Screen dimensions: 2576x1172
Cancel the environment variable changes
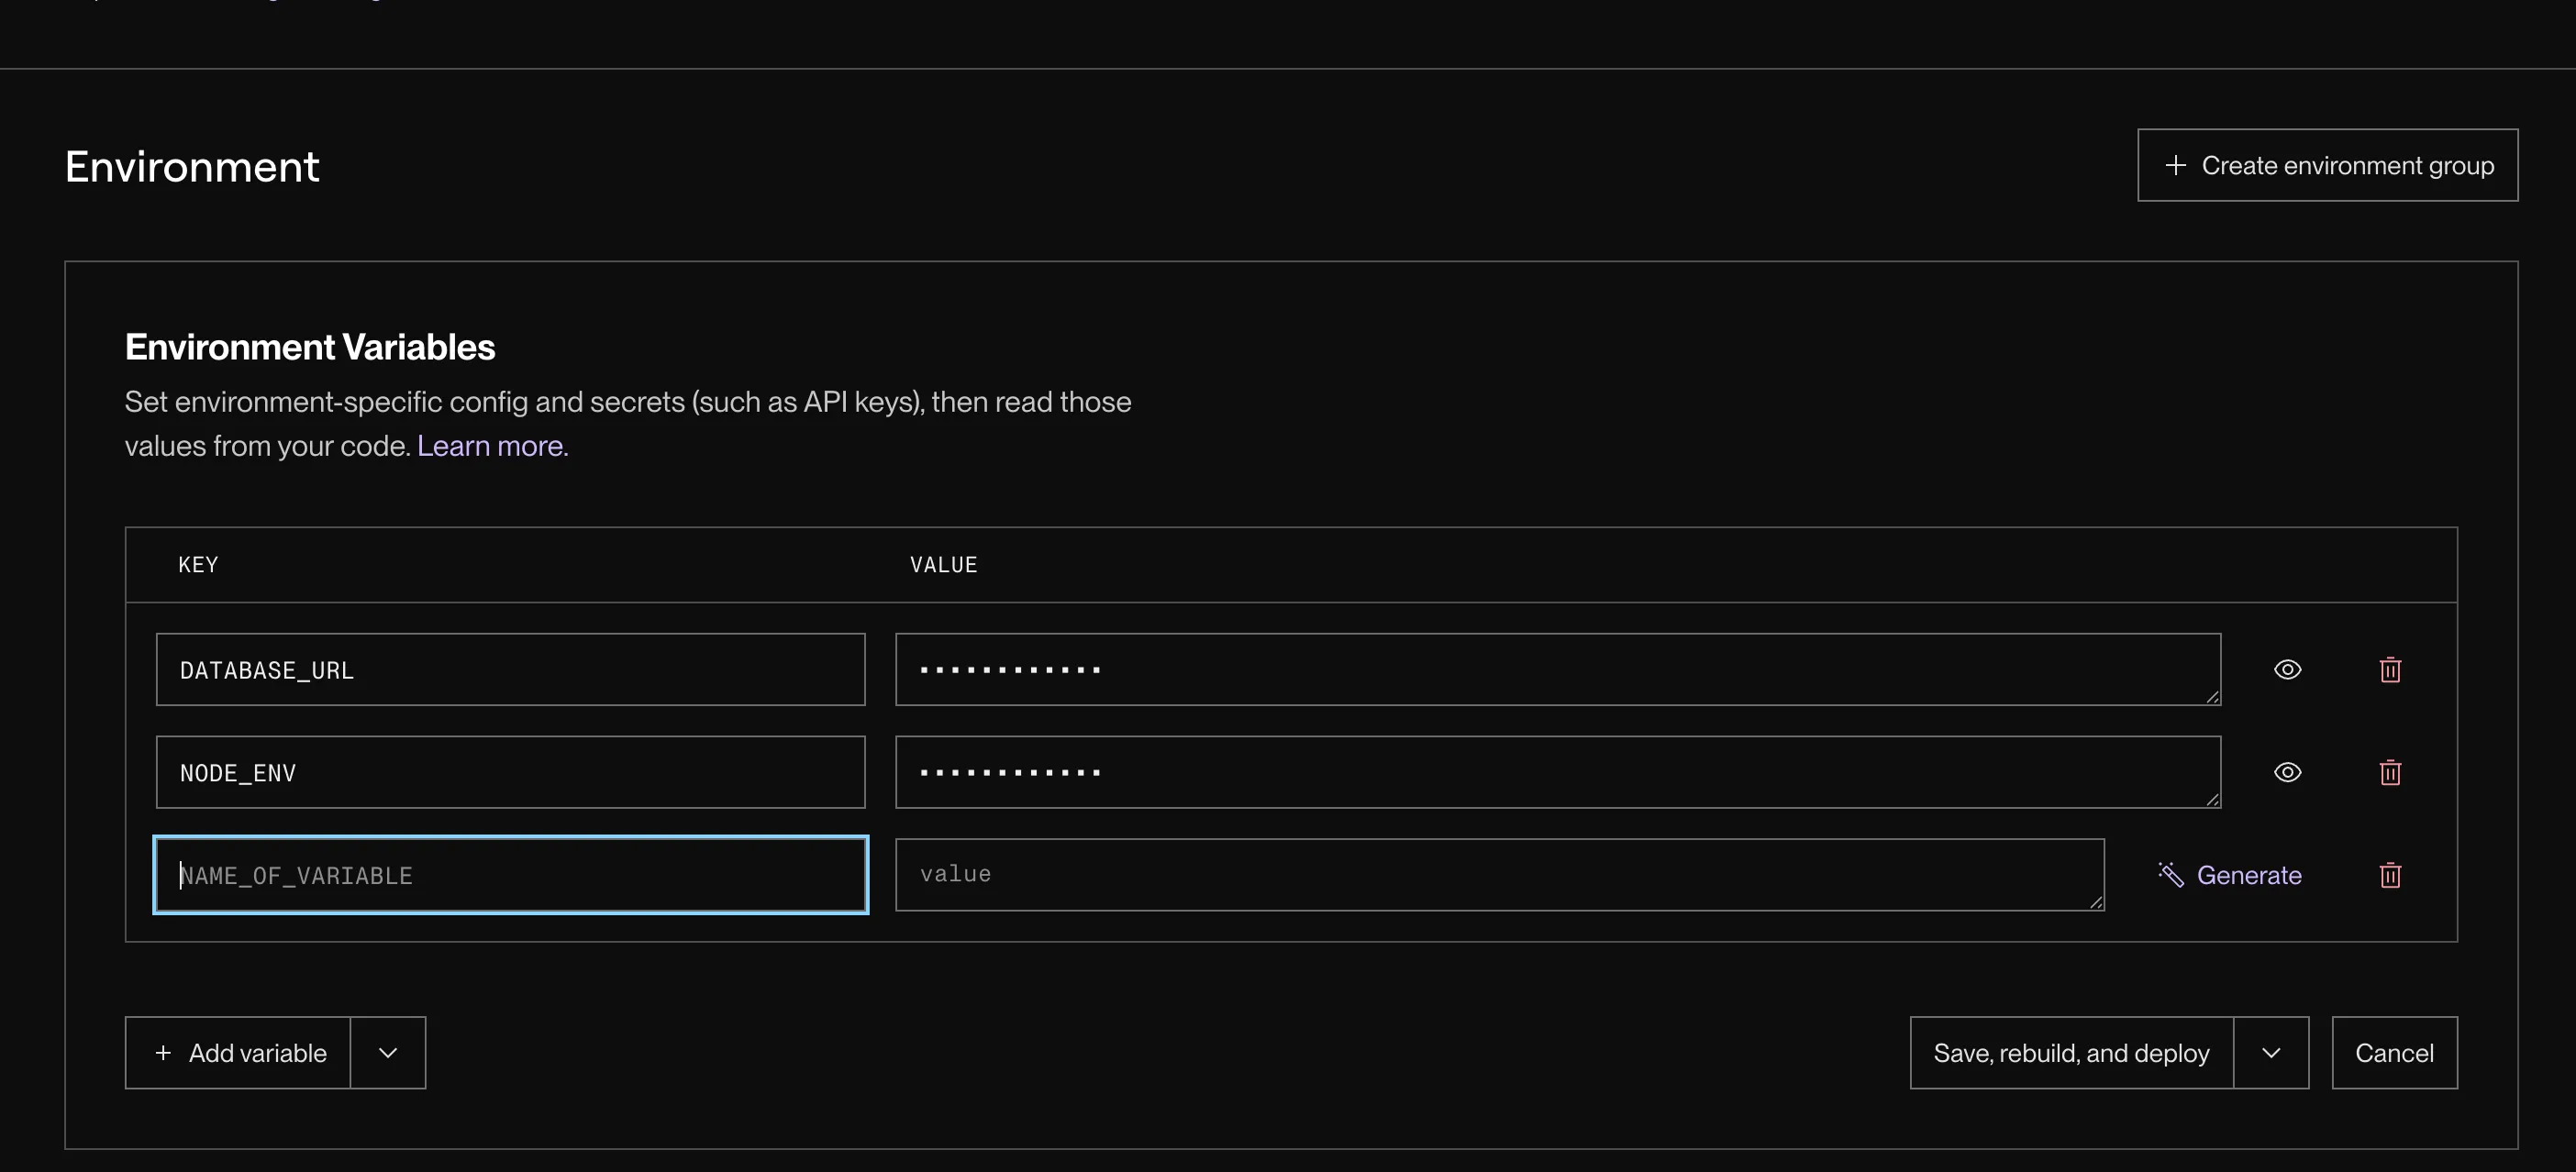[x=2394, y=1053]
